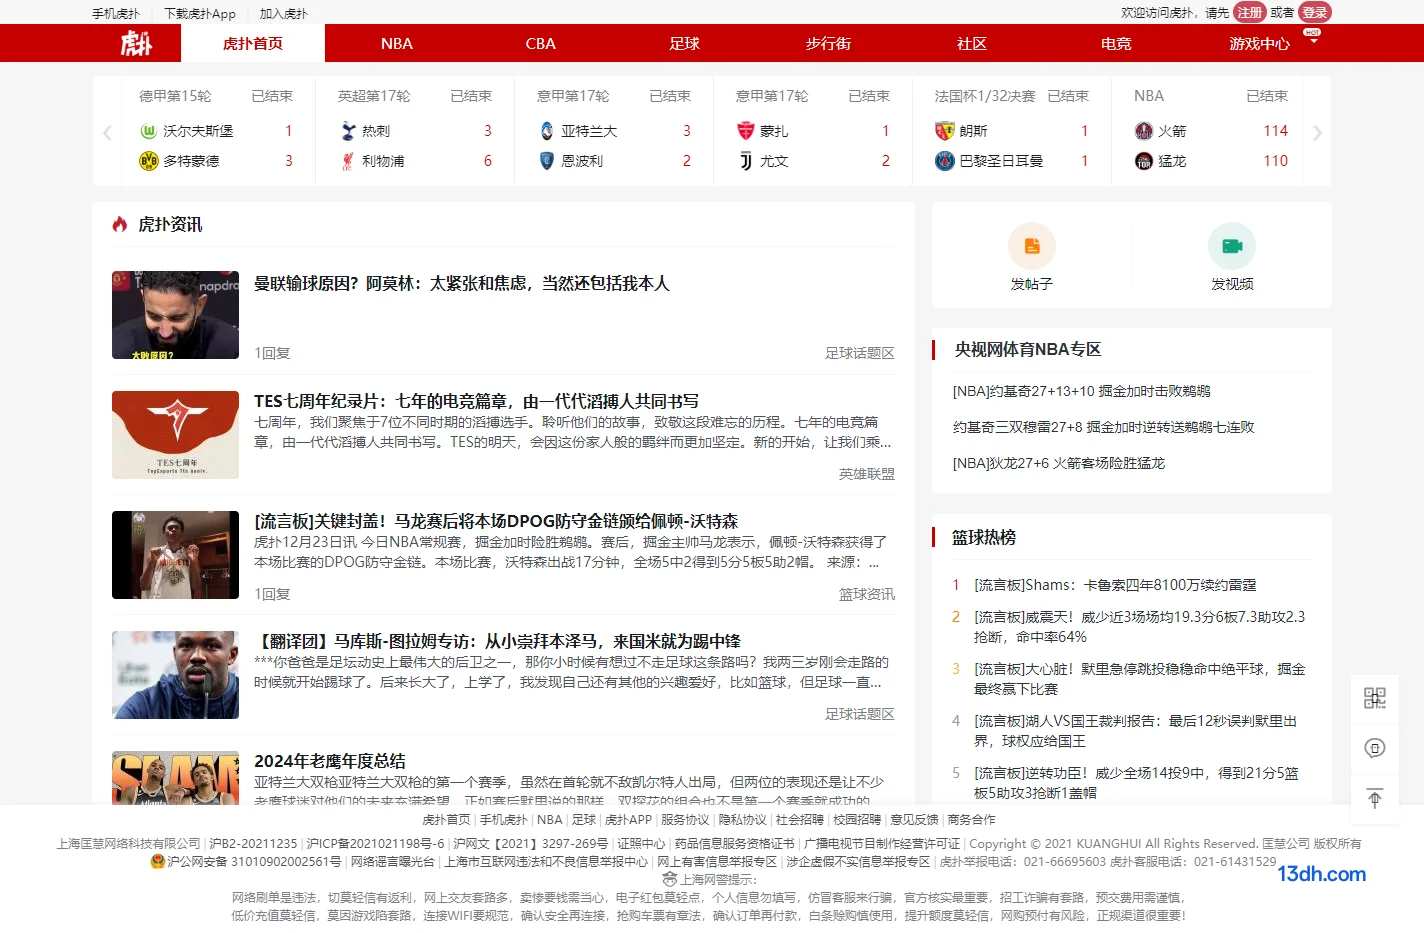The width and height of the screenshot is (1424, 933).
Task: Click the Paris Saint-Germain team logo
Action: click(x=945, y=161)
